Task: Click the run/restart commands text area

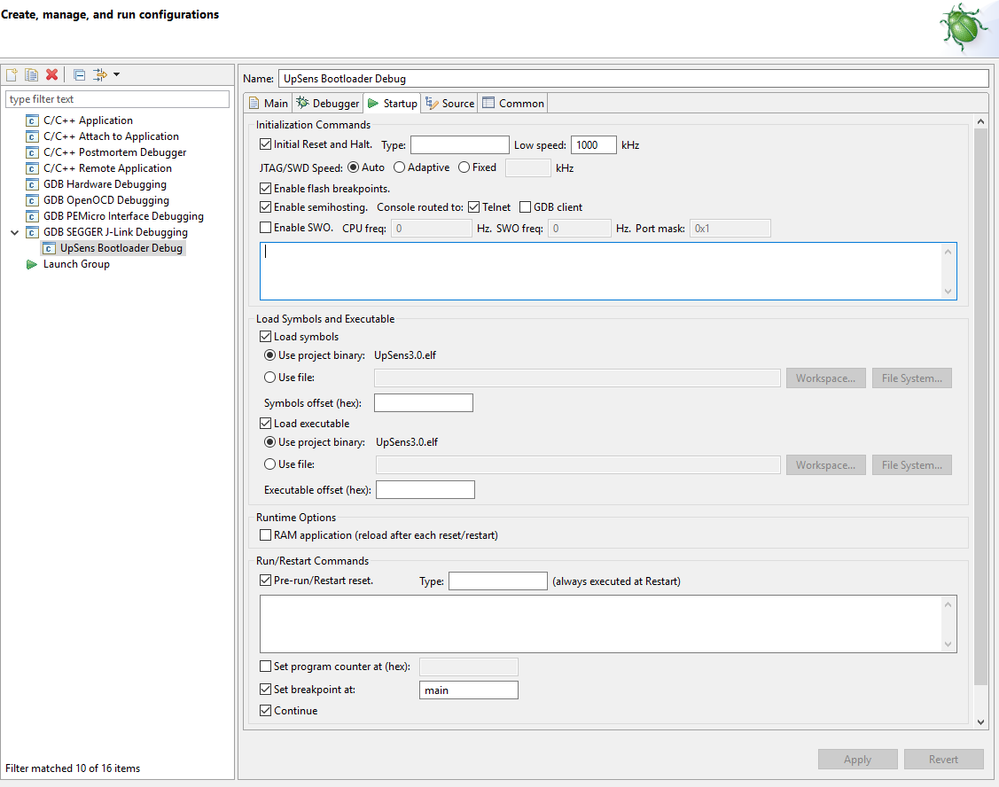Action: click(x=608, y=624)
